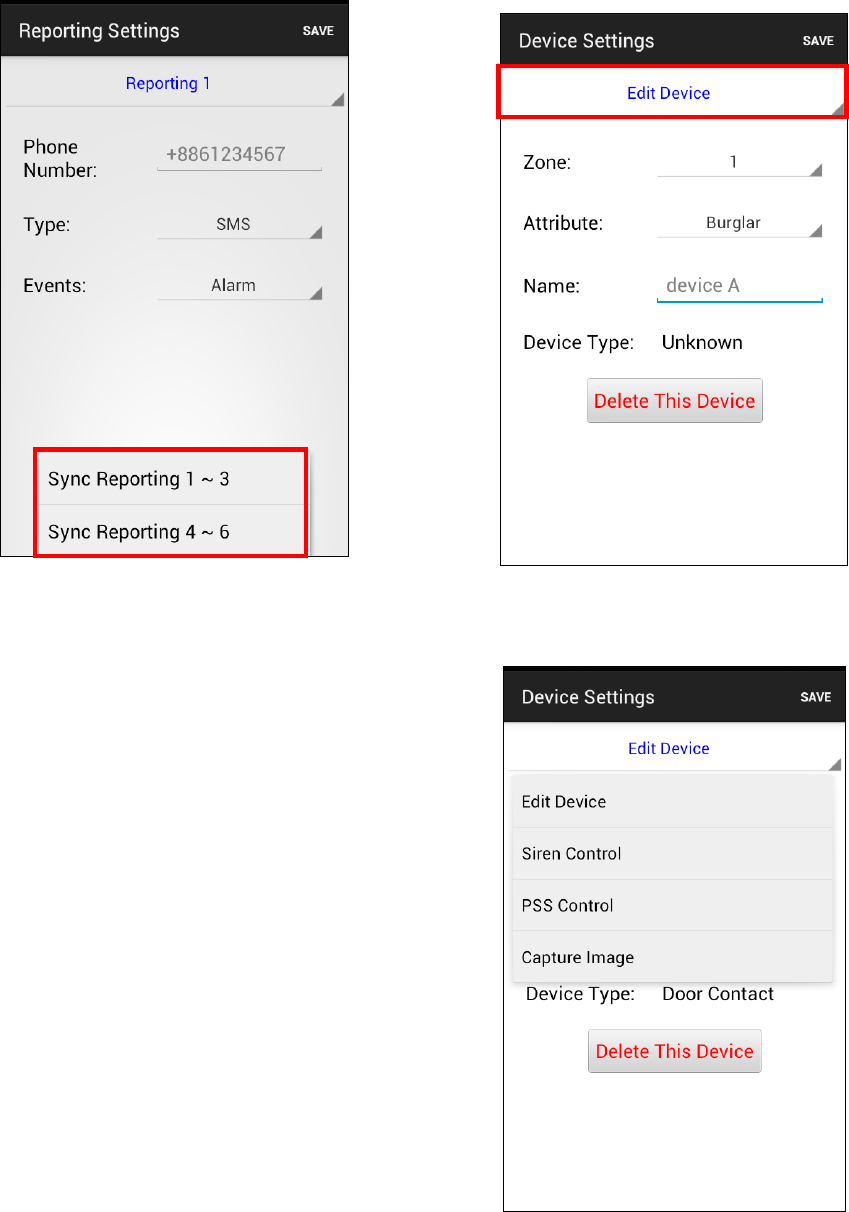Screen dimensions: 849x1212
Task: Choose Sync Reporting 4 ~ 6
Action: click(x=172, y=531)
